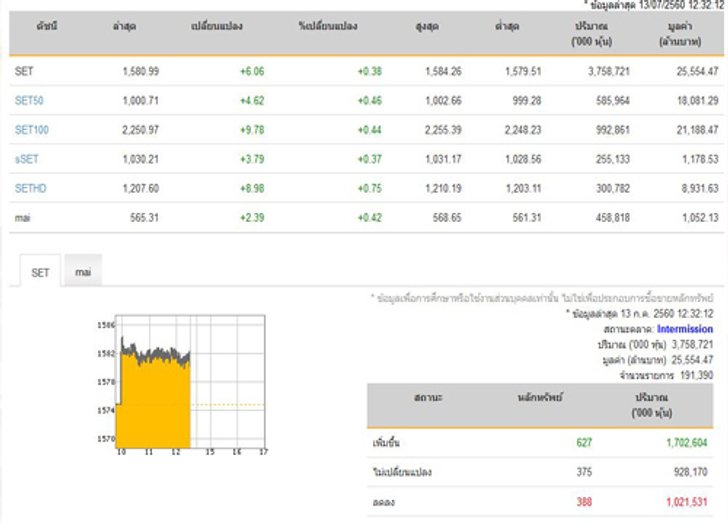The height and width of the screenshot is (524, 728).
Task: Select SET100 value 21,188.47
Action: pyautogui.click(x=697, y=129)
